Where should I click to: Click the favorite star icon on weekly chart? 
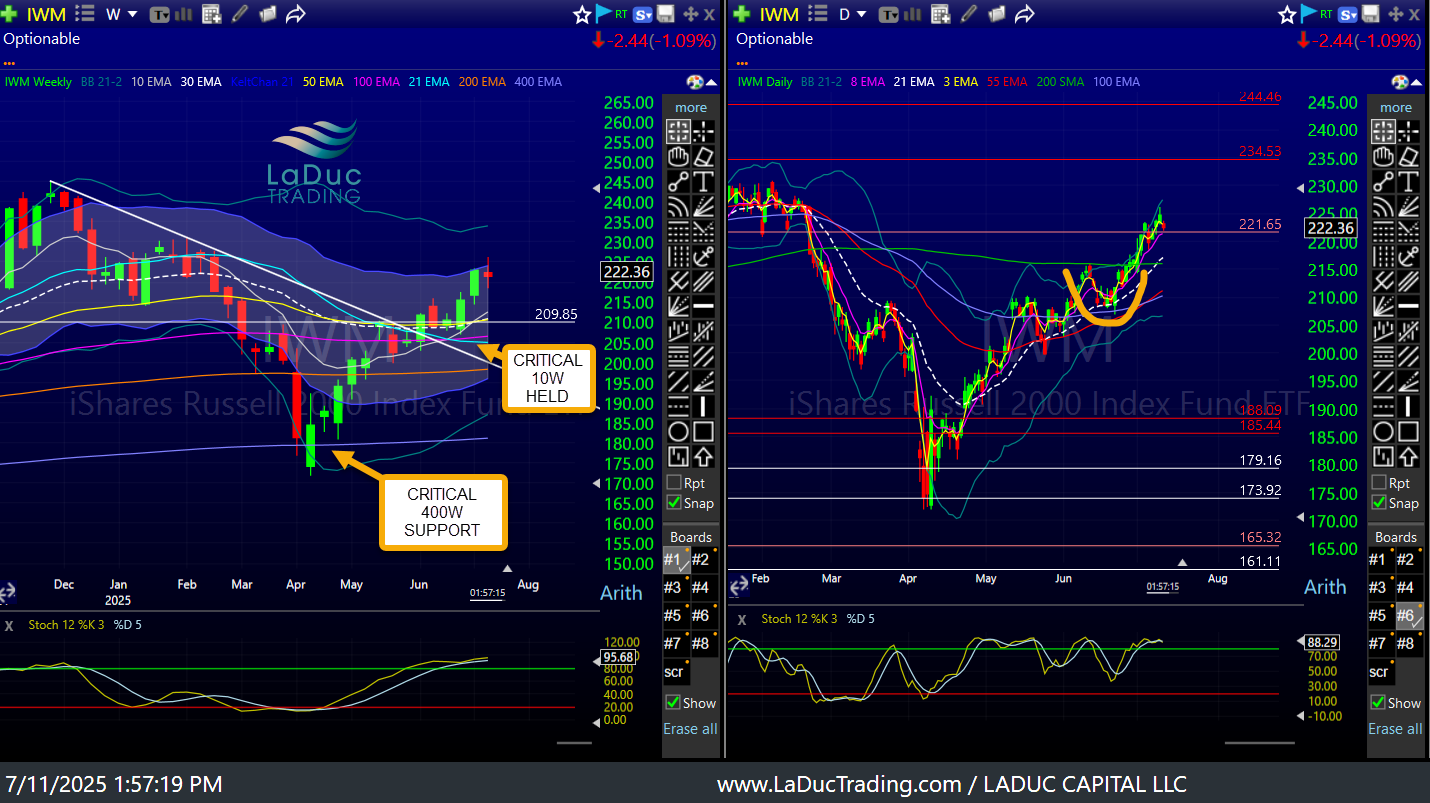point(582,14)
